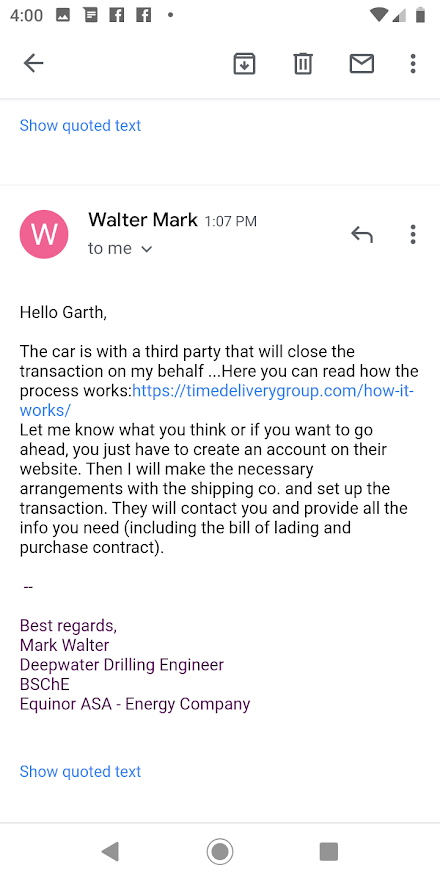The width and height of the screenshot is (440, 881).
Task: Tap Android recent apps square button
Action: [x=329, y=852]
